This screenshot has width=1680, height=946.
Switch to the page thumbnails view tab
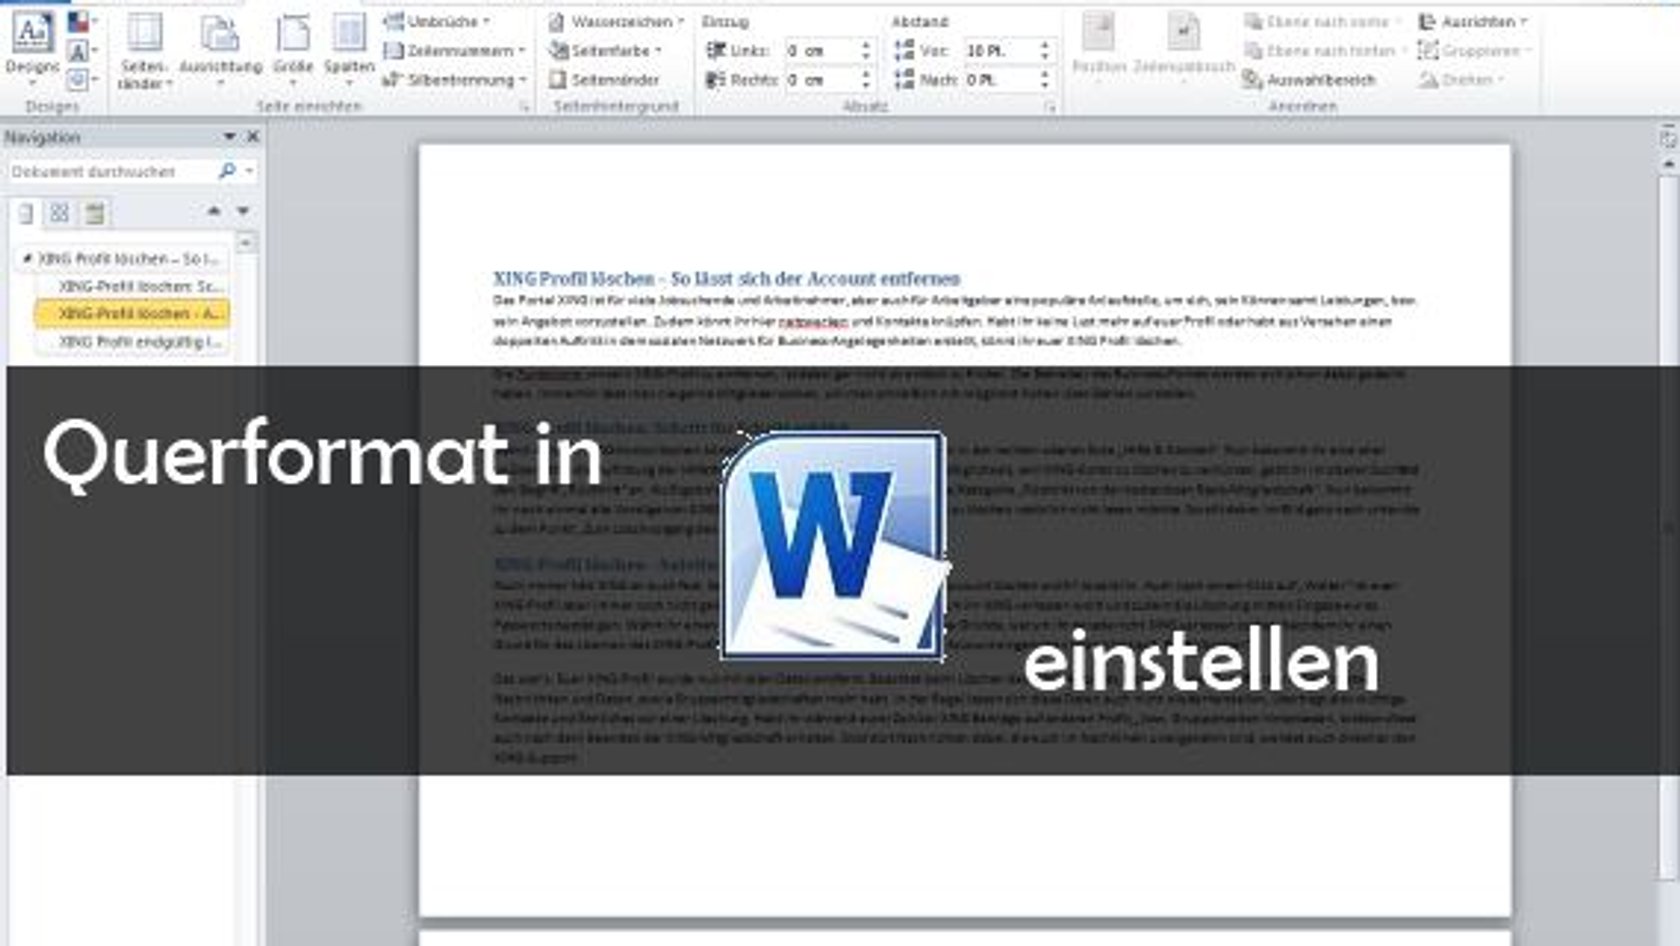pos(60,213)
